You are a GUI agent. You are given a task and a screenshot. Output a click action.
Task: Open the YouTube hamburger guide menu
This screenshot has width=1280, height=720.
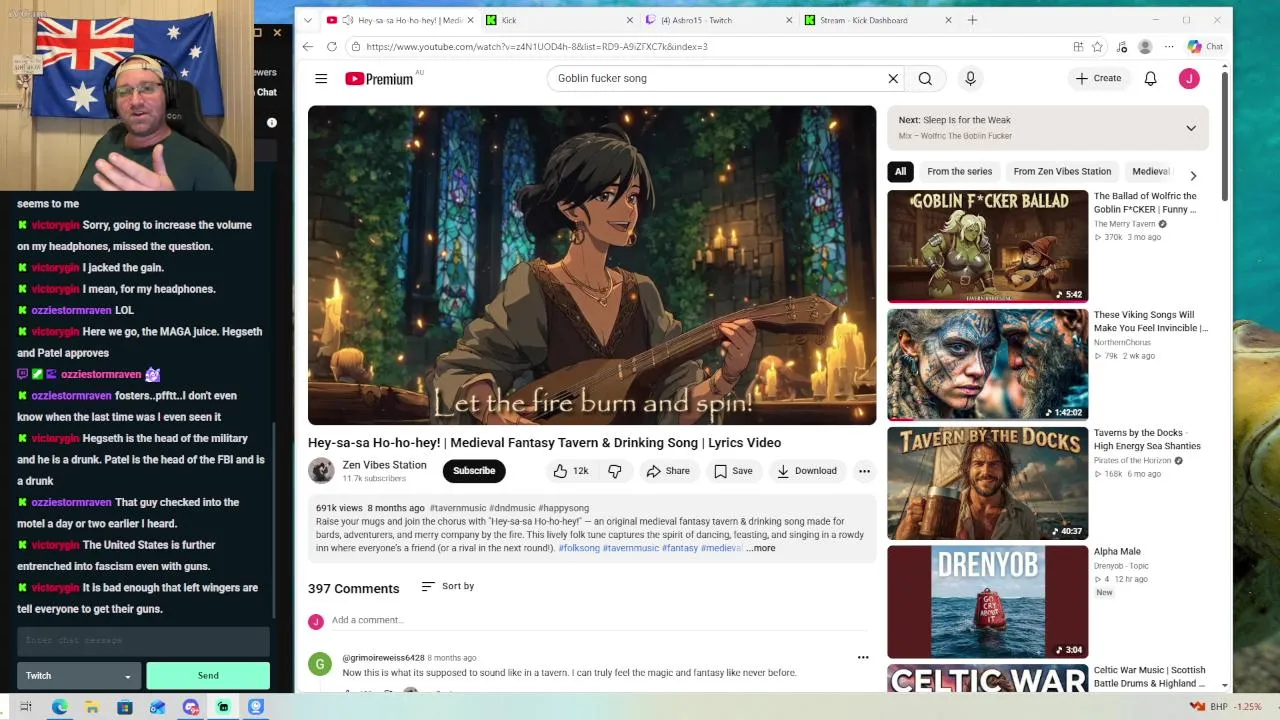[x=321, y=78]
